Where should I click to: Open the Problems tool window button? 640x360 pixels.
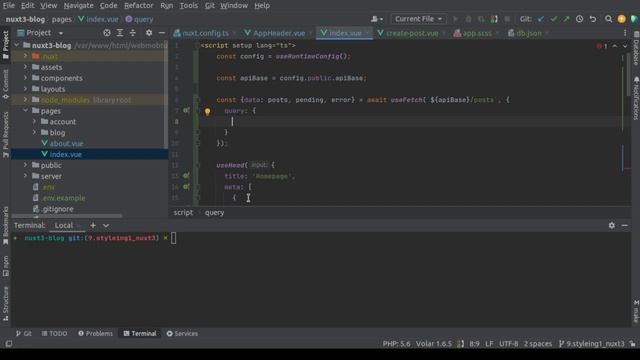pos(95,333)
